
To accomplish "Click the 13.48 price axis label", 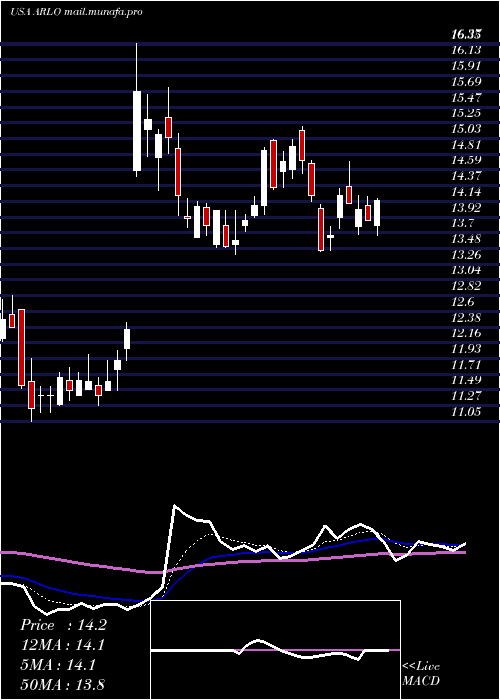I will point(467,239).
